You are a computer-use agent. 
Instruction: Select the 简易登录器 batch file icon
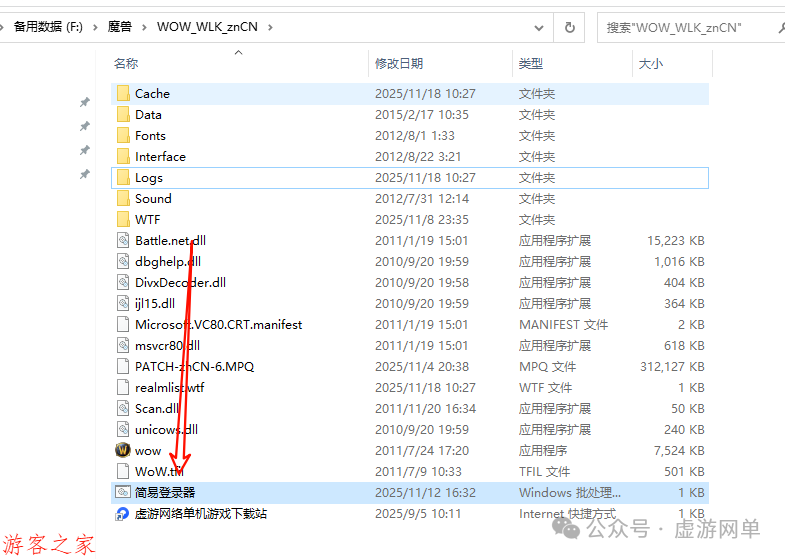(x=123, y=492)
